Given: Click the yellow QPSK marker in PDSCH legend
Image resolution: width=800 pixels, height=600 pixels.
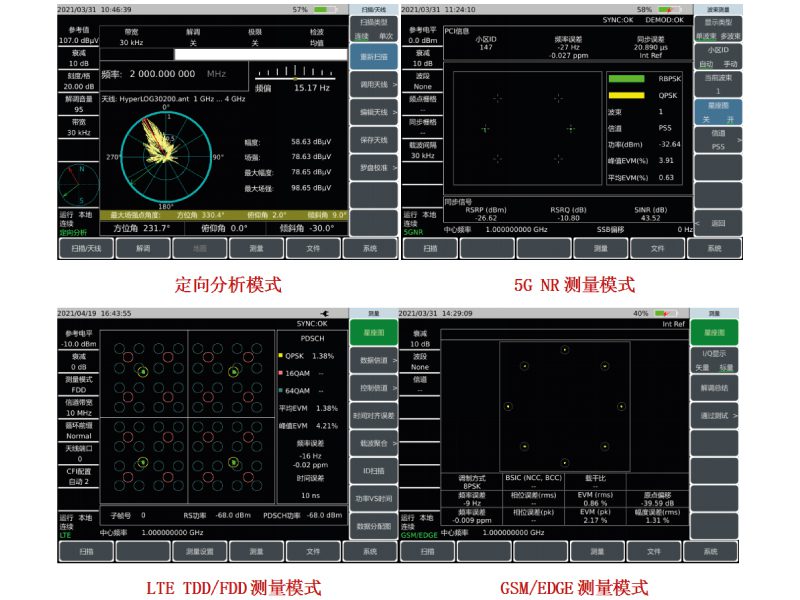Looking at the screenshot, I should [x=280, y=355].
